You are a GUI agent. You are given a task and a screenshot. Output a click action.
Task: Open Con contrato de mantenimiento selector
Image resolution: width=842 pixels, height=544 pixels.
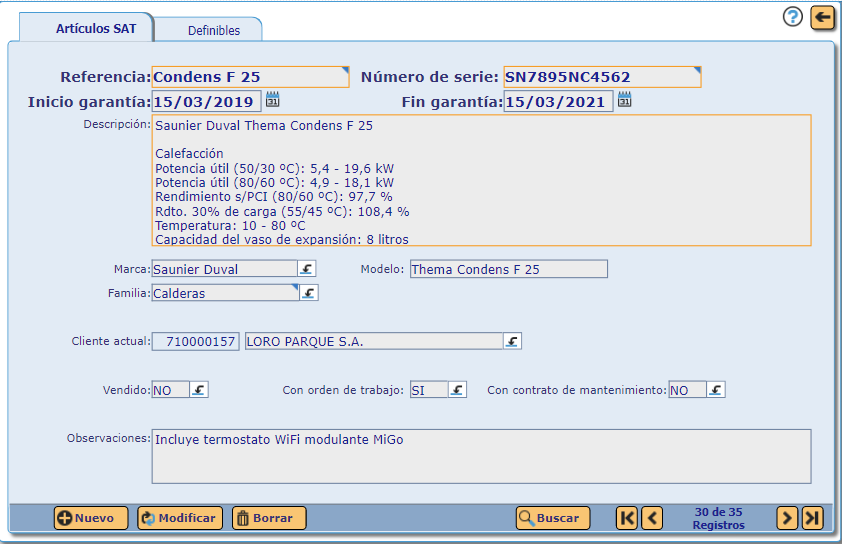pos(716,389)
